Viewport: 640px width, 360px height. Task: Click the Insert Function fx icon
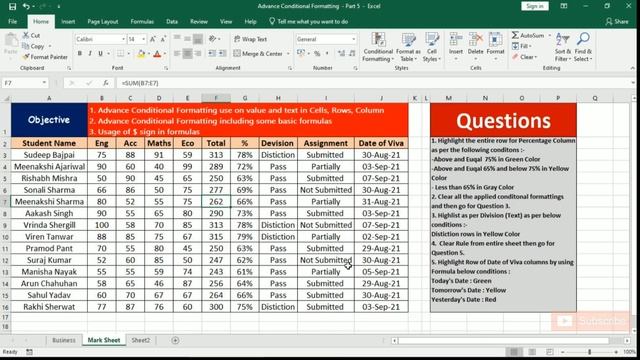pos(106,83)
